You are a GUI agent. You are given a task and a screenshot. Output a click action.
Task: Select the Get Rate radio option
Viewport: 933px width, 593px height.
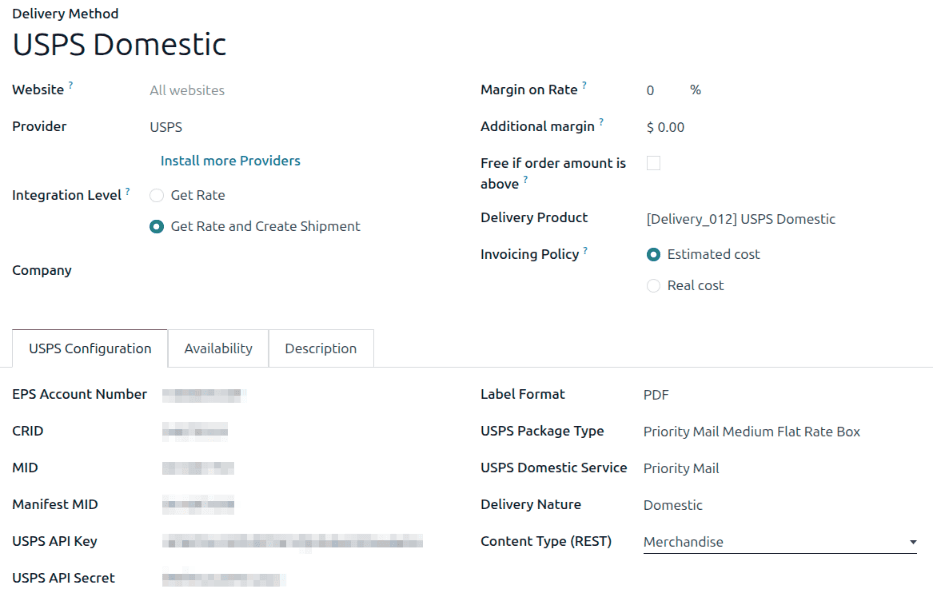tap(156, 195)
